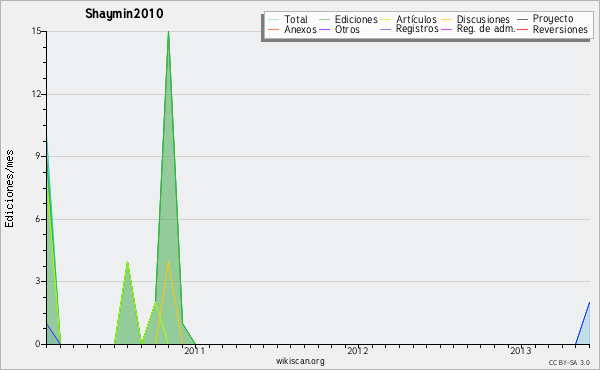
Task: Click the red Reversiones legend line swatch
Action: coord(522,29)
